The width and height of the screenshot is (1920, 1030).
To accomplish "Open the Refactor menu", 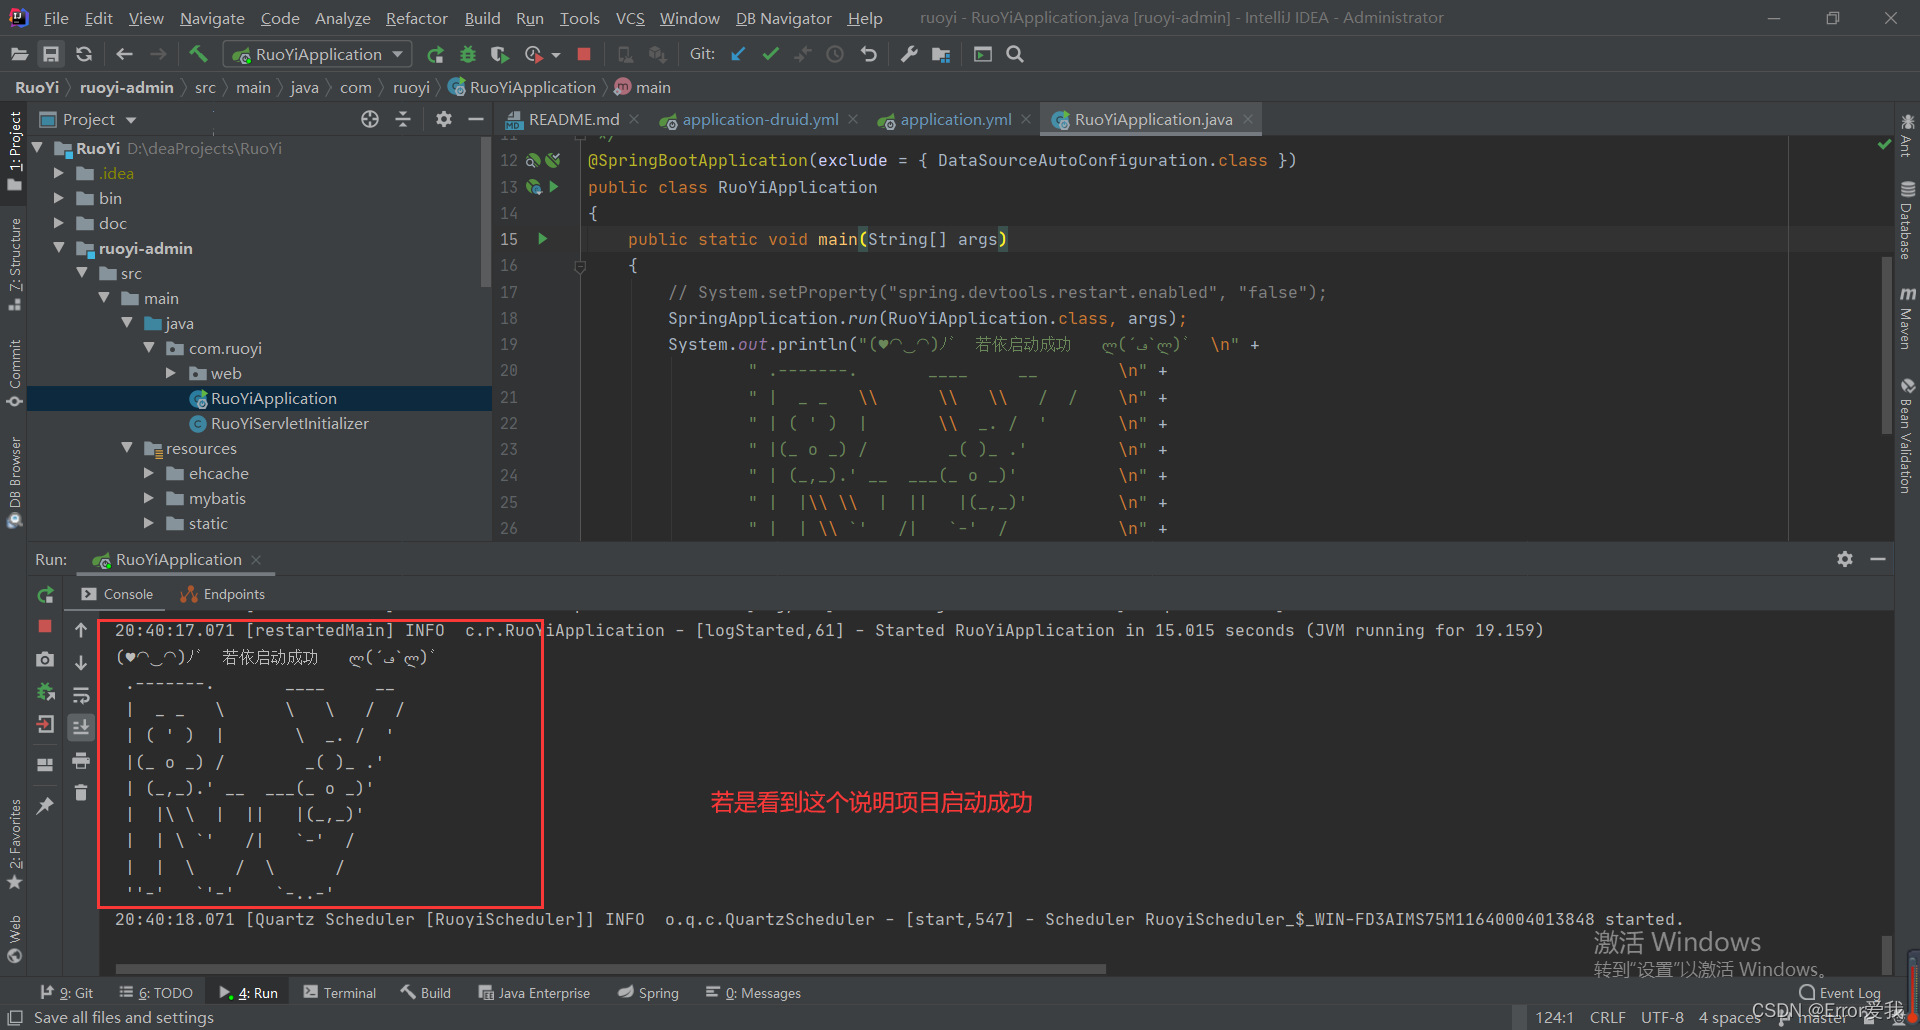I will point(416,18).
